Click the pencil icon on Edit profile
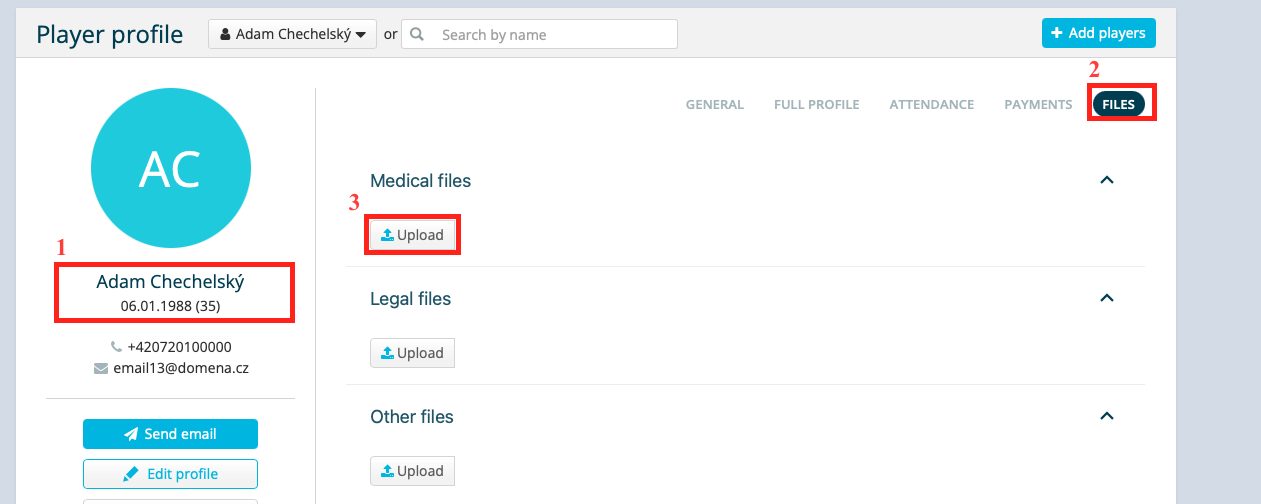The image size is (1261, 504). tap(130, 474)
